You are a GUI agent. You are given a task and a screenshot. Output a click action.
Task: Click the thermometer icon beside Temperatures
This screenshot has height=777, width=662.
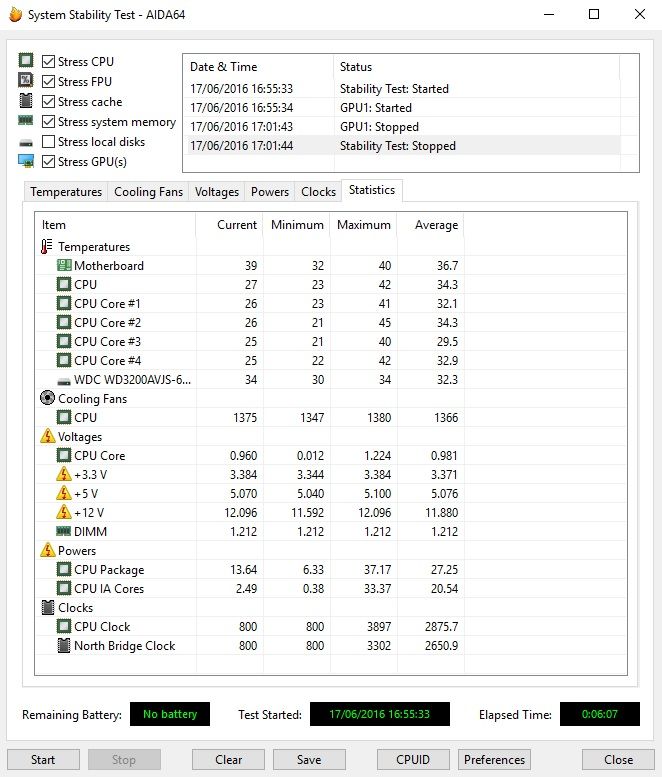click(x=47, y=247)
